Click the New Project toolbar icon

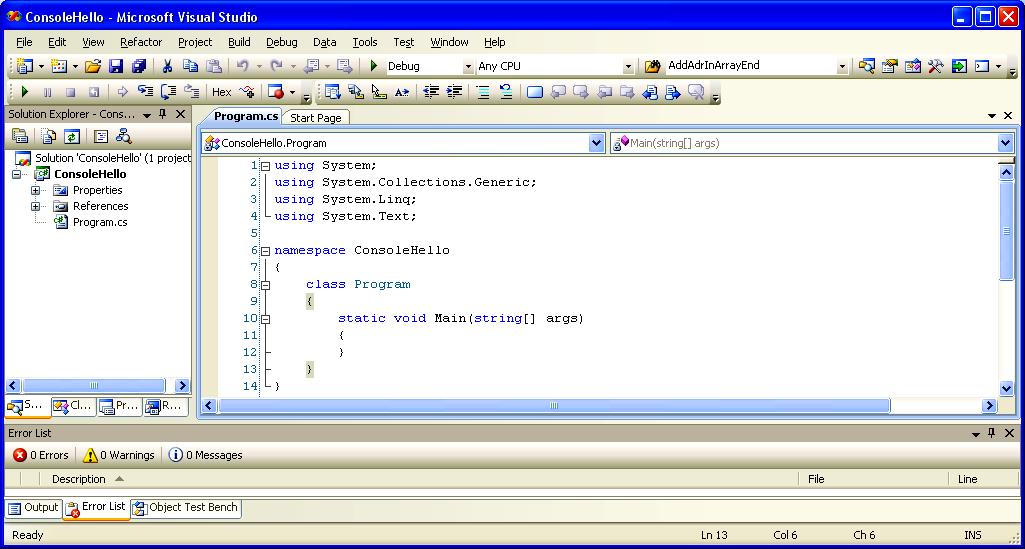[x=25, y=66]
